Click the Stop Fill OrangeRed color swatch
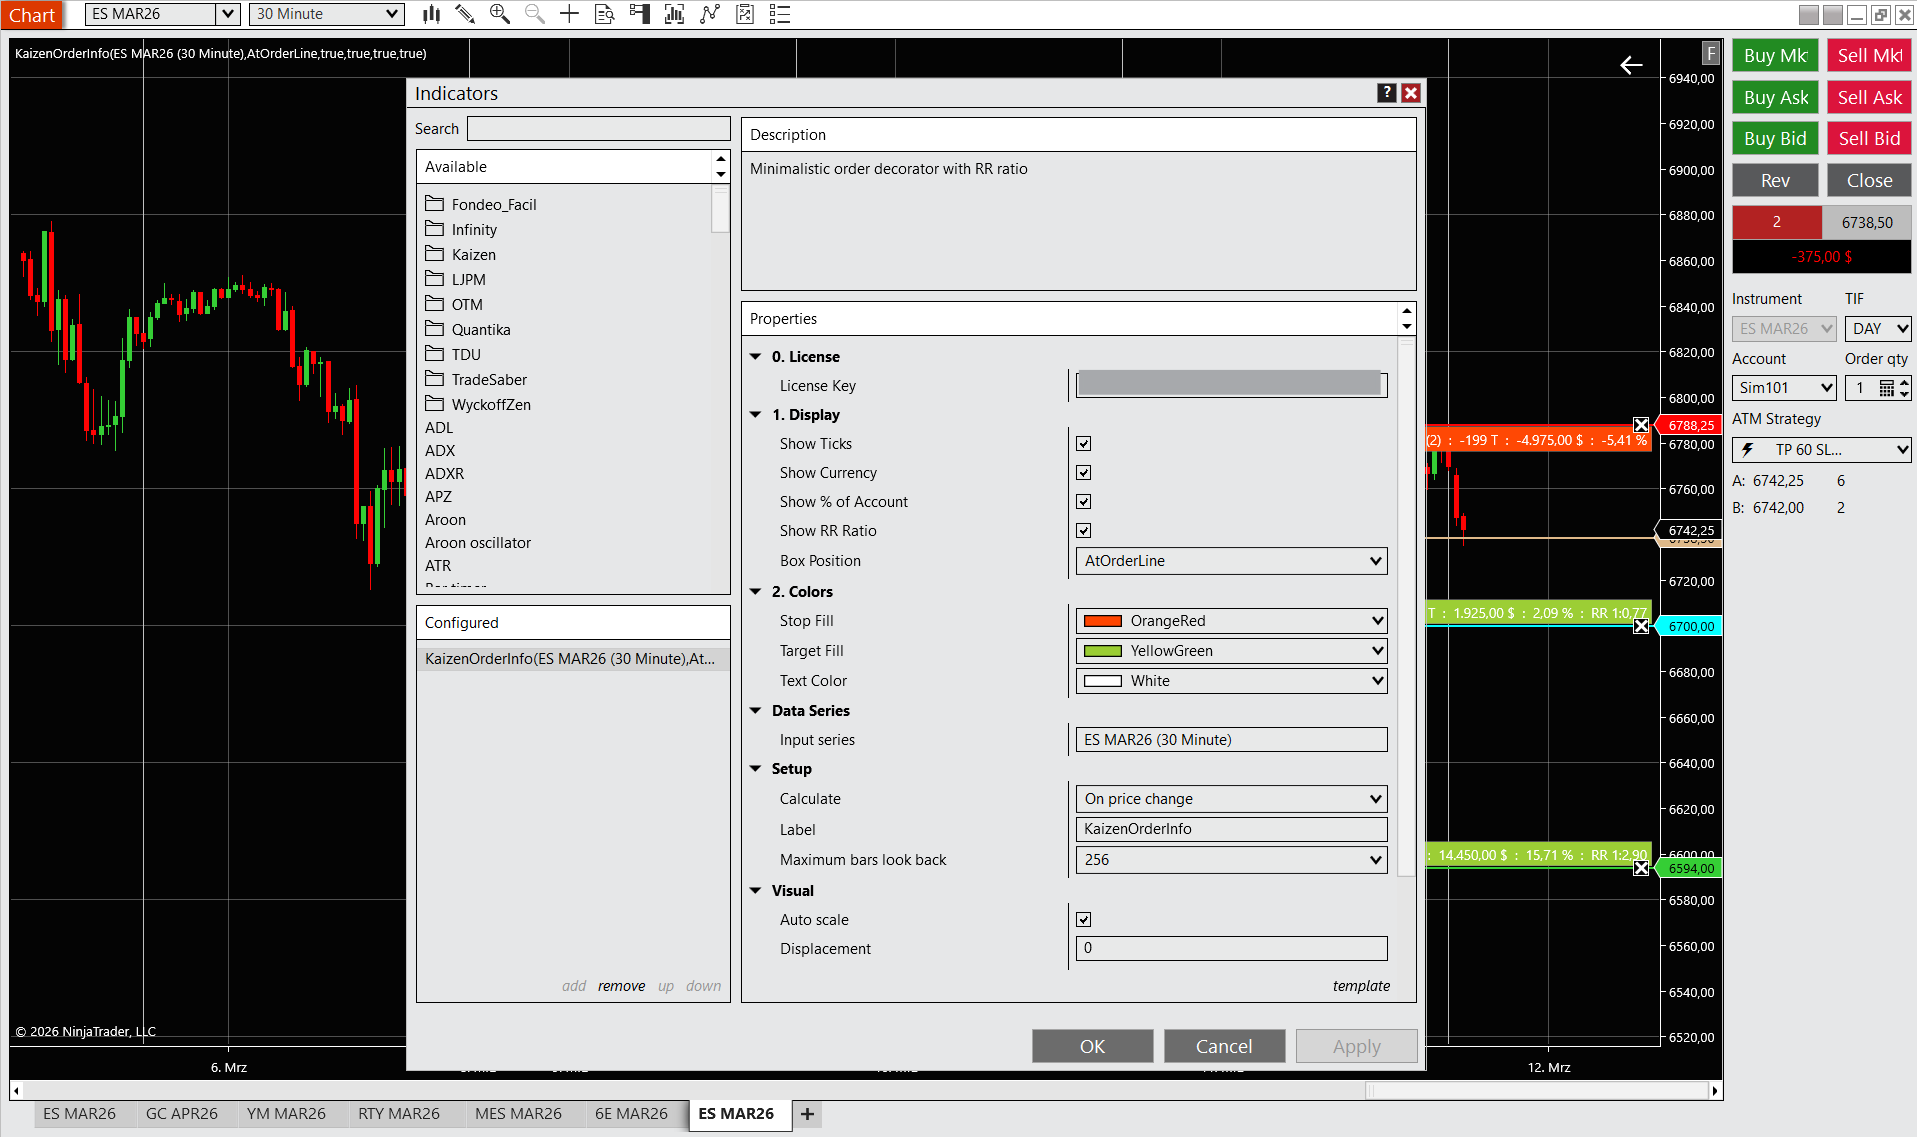The image size is (1917, 1137). pos(1103,621)
